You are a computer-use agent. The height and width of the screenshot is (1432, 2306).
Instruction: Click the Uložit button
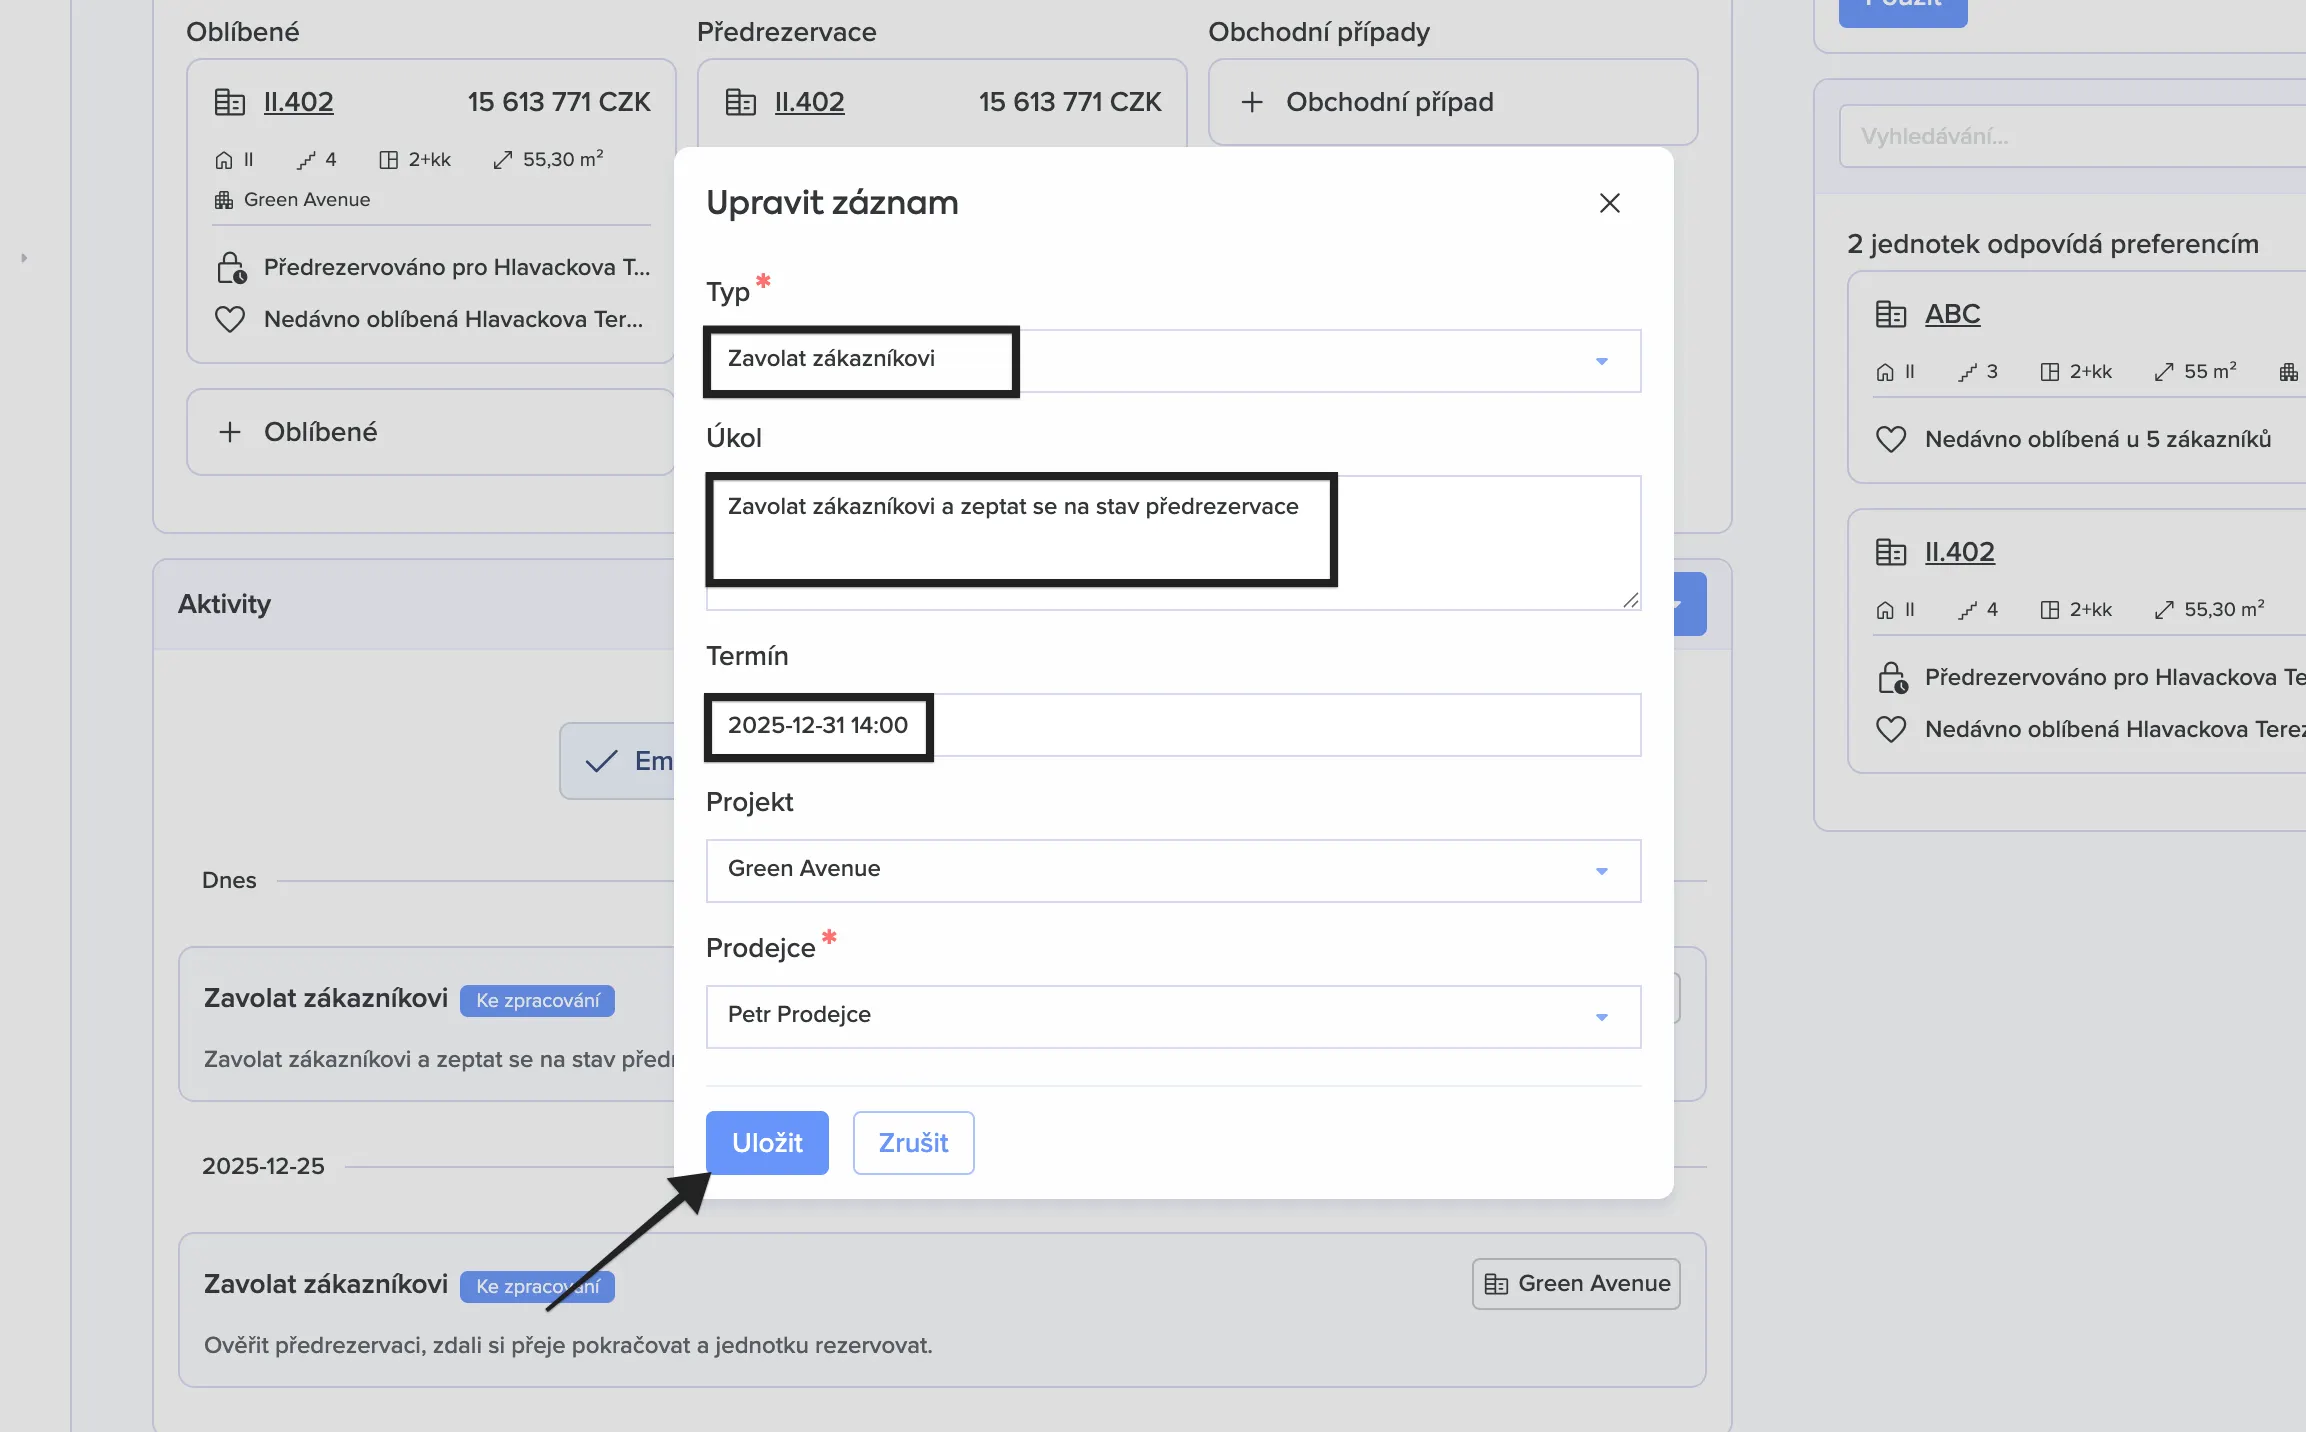point(767,1143)
